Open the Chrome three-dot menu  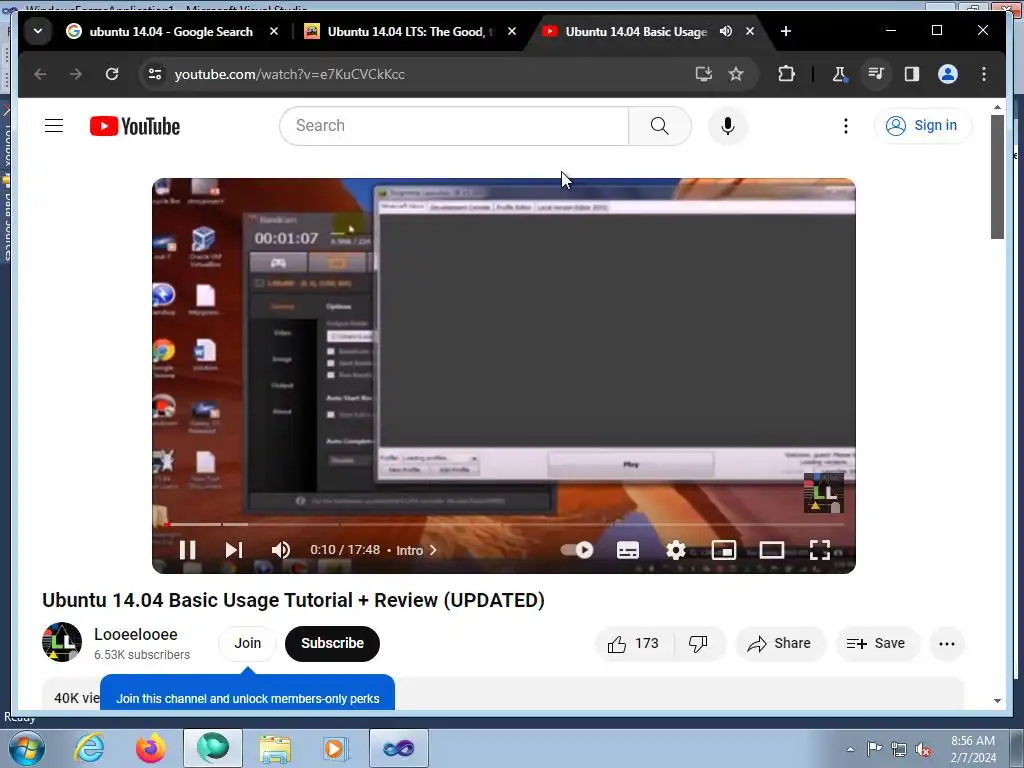click(x=984, y=74)
